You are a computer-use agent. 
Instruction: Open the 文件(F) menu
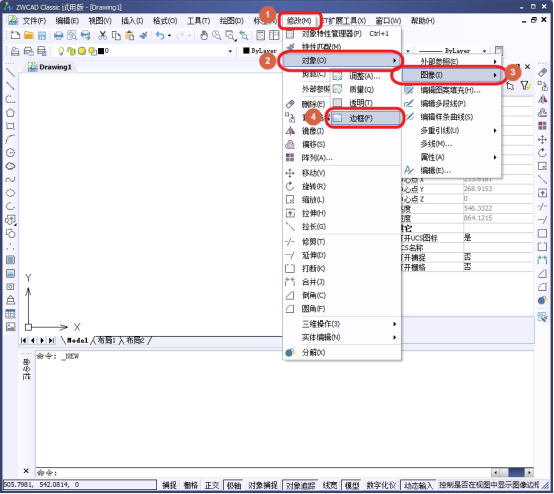[x=34, y=21]
